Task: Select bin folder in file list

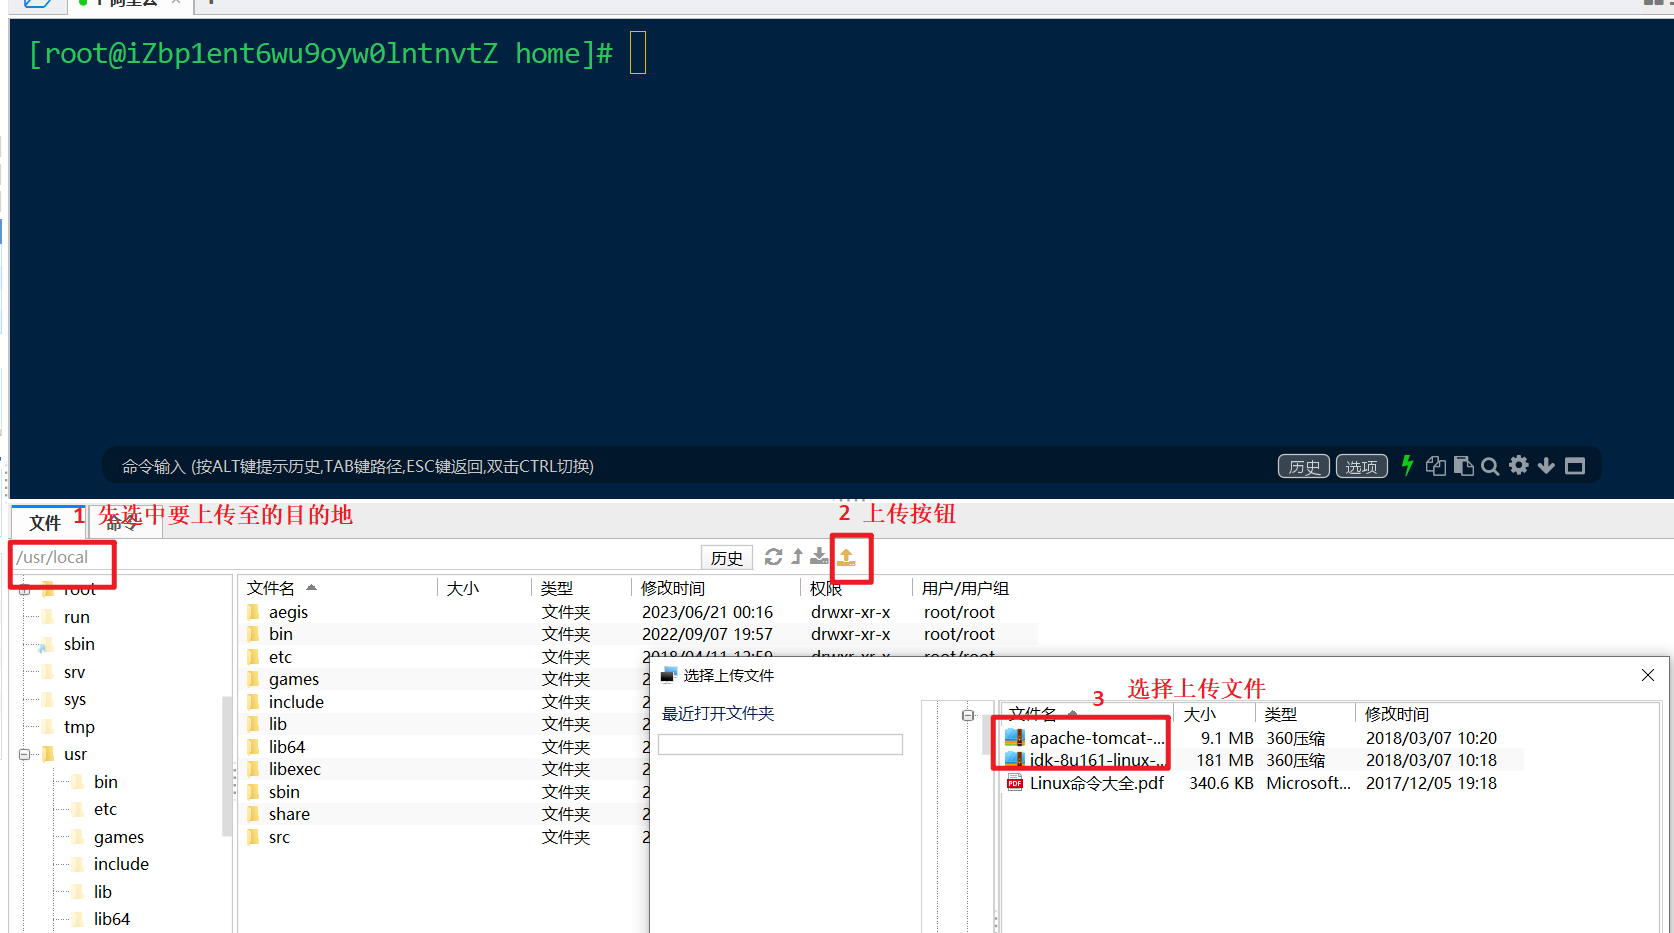Action: (x=281, y=634)
